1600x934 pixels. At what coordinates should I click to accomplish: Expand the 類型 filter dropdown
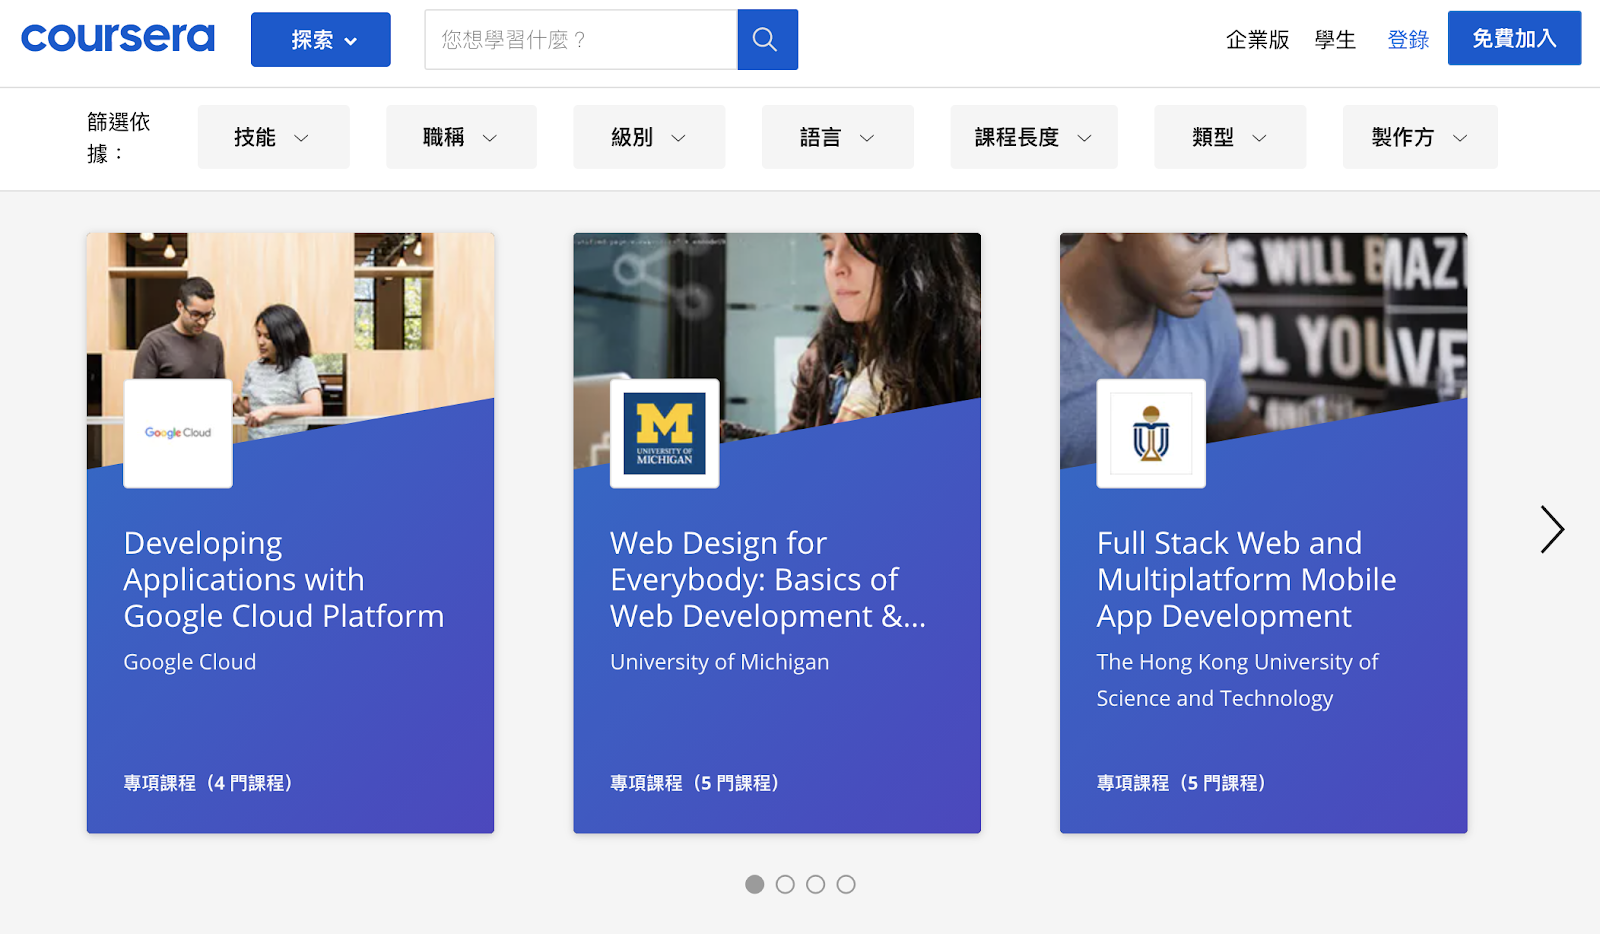[1230, 137]
